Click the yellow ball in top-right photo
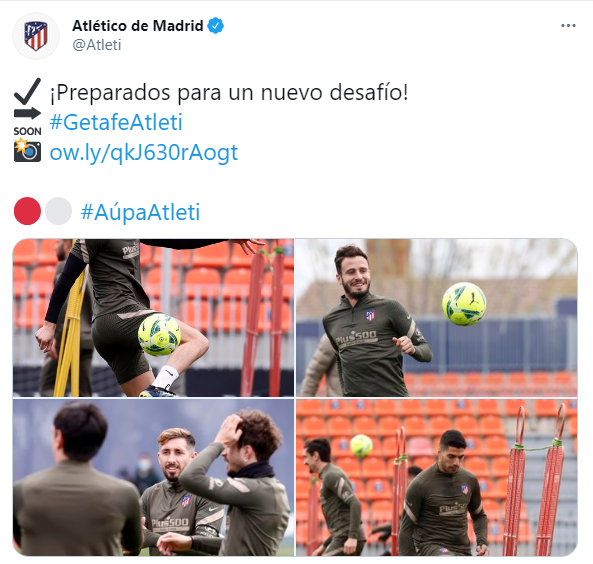This screenshot has height=564, width=593. (464, 304)
